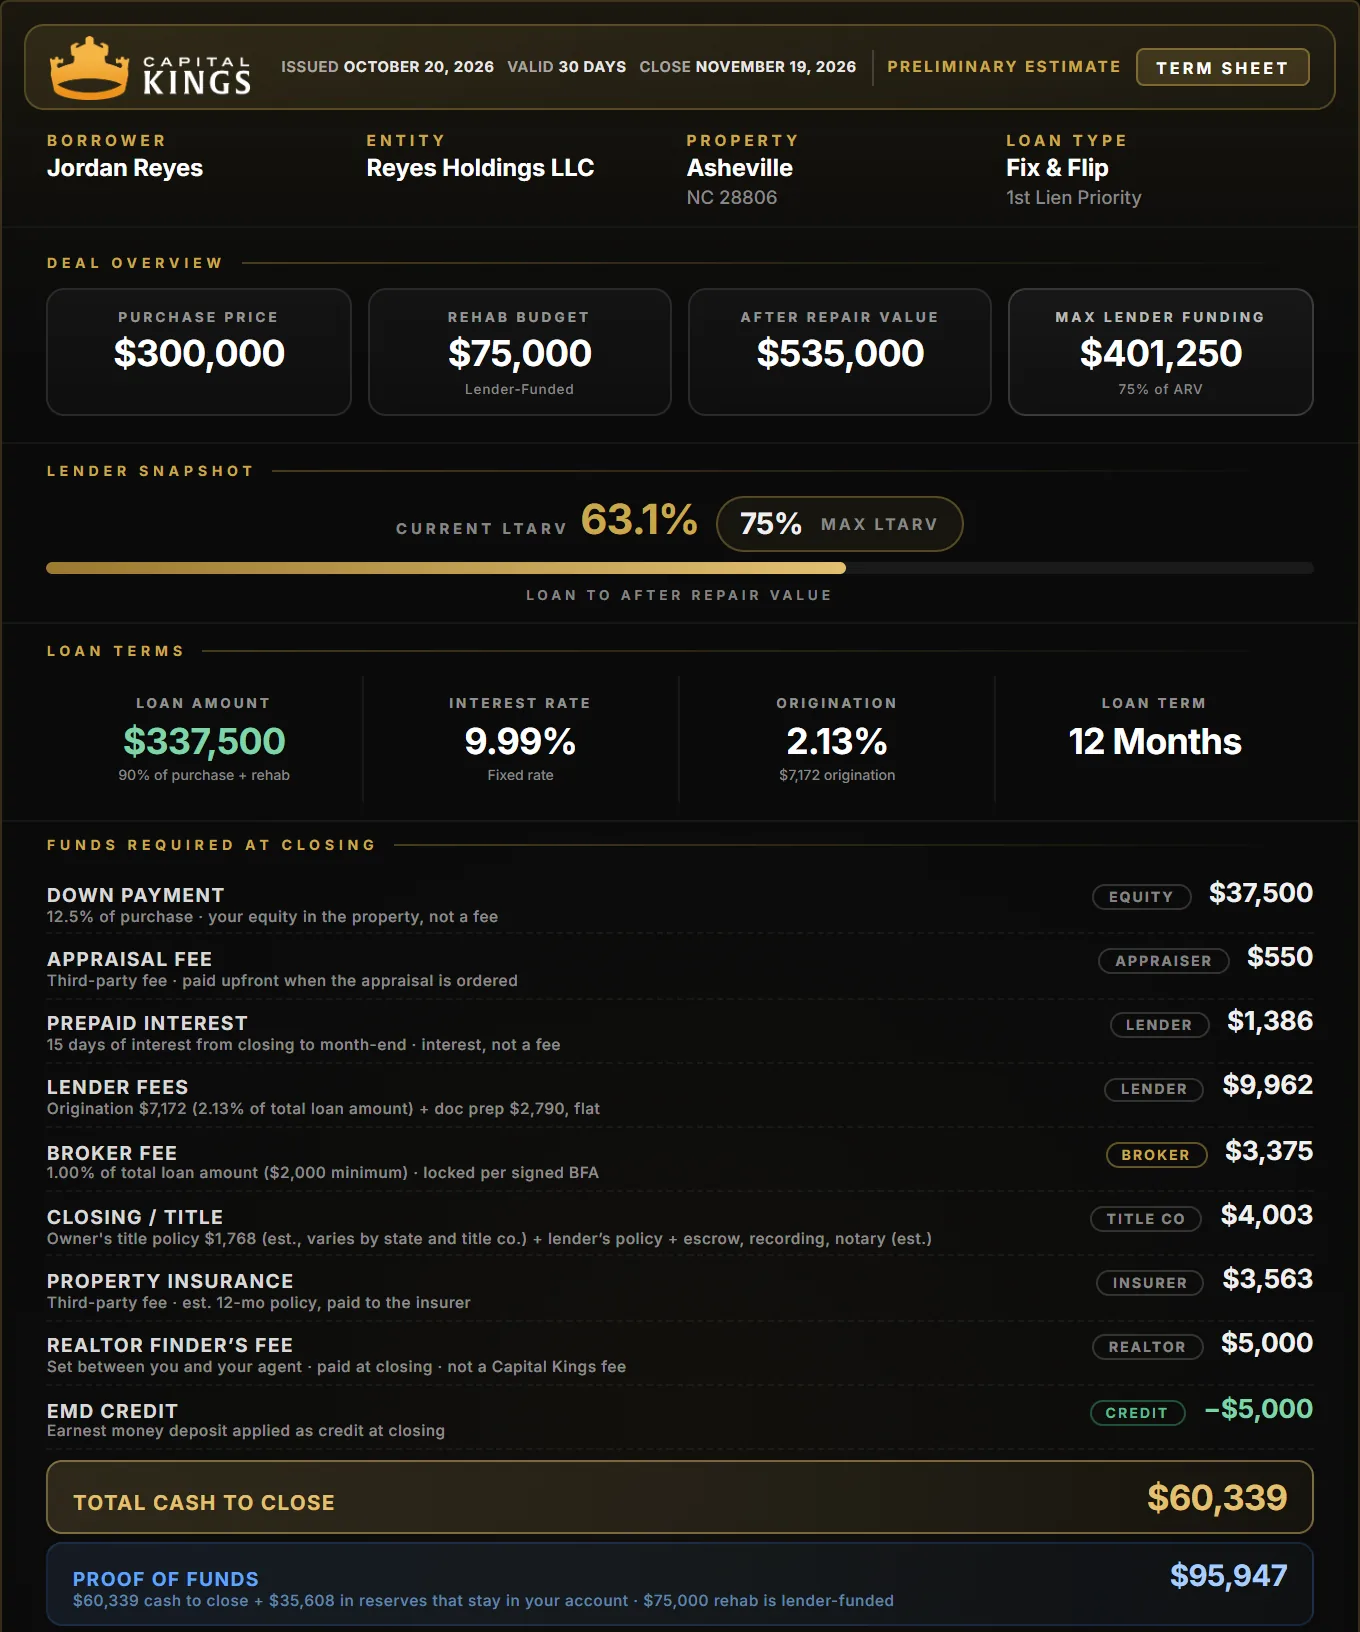Select the After Repair Value card
Screen dimensions: 1360x1632
click(840, 352)
